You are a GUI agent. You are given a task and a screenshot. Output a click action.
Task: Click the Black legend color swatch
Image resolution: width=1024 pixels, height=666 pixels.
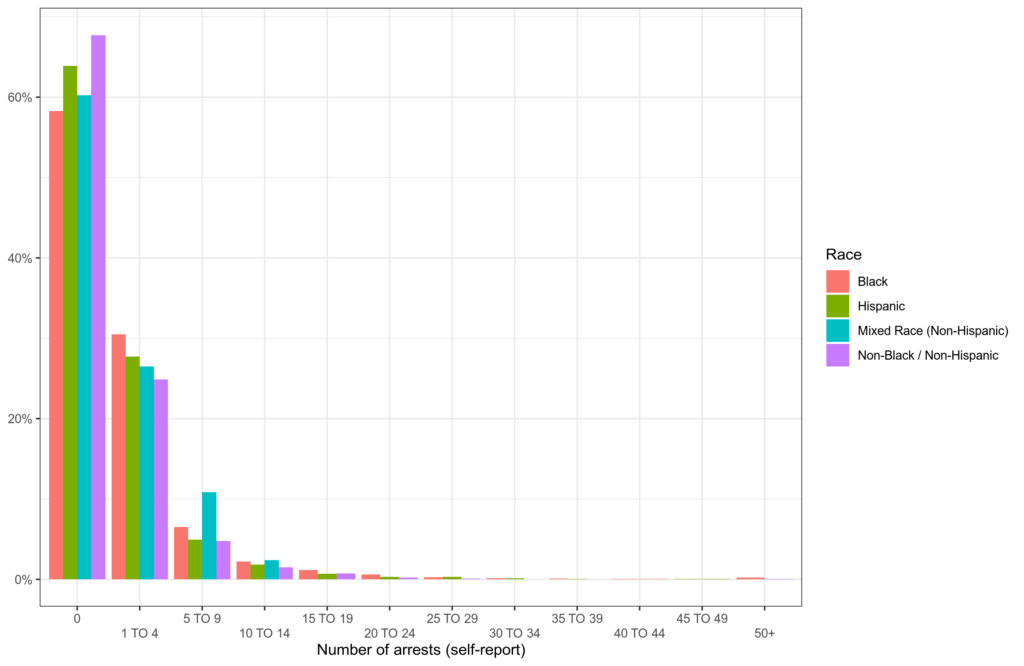837,281
